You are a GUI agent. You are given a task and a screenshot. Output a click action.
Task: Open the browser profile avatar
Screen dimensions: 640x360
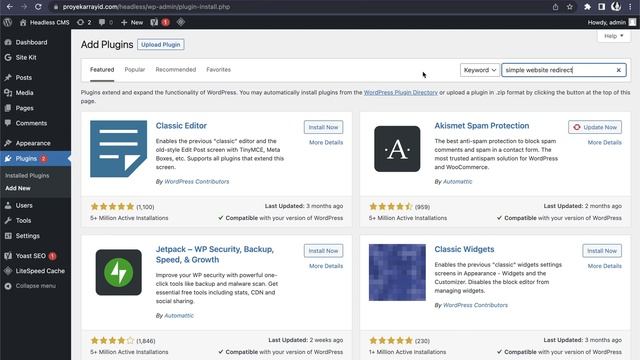616,6
